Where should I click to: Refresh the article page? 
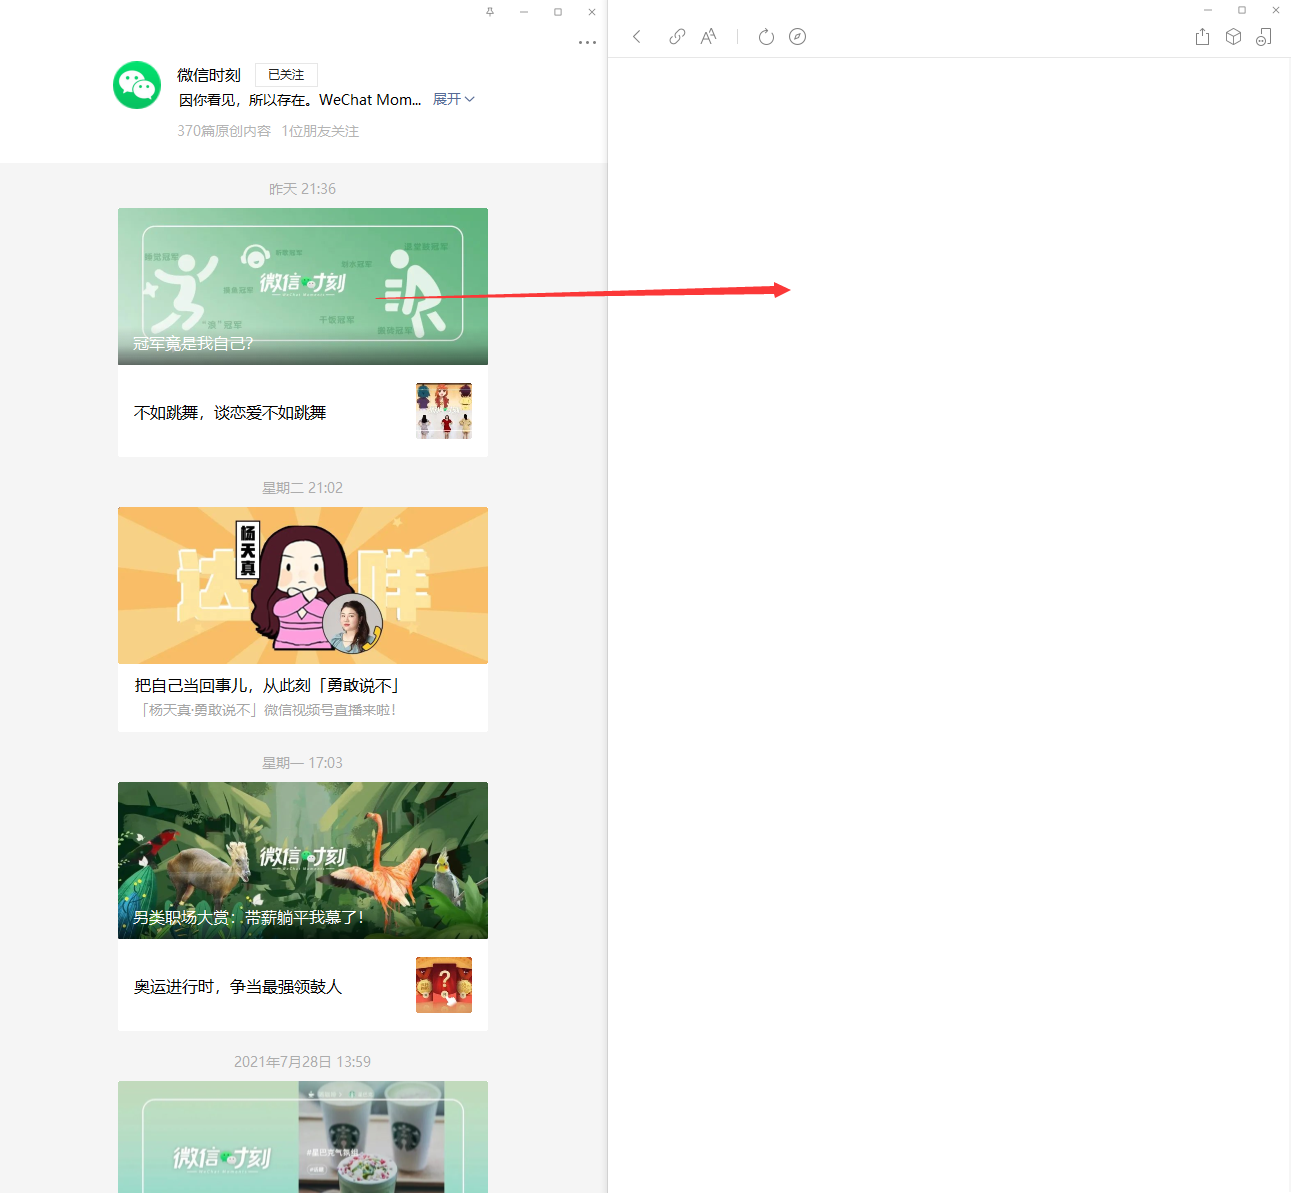coord(766,37)
